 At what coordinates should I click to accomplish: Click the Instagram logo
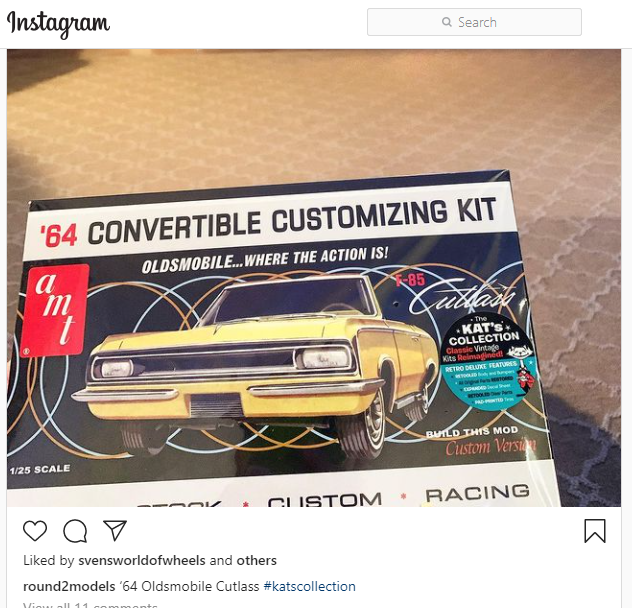(x=58, y=24)
